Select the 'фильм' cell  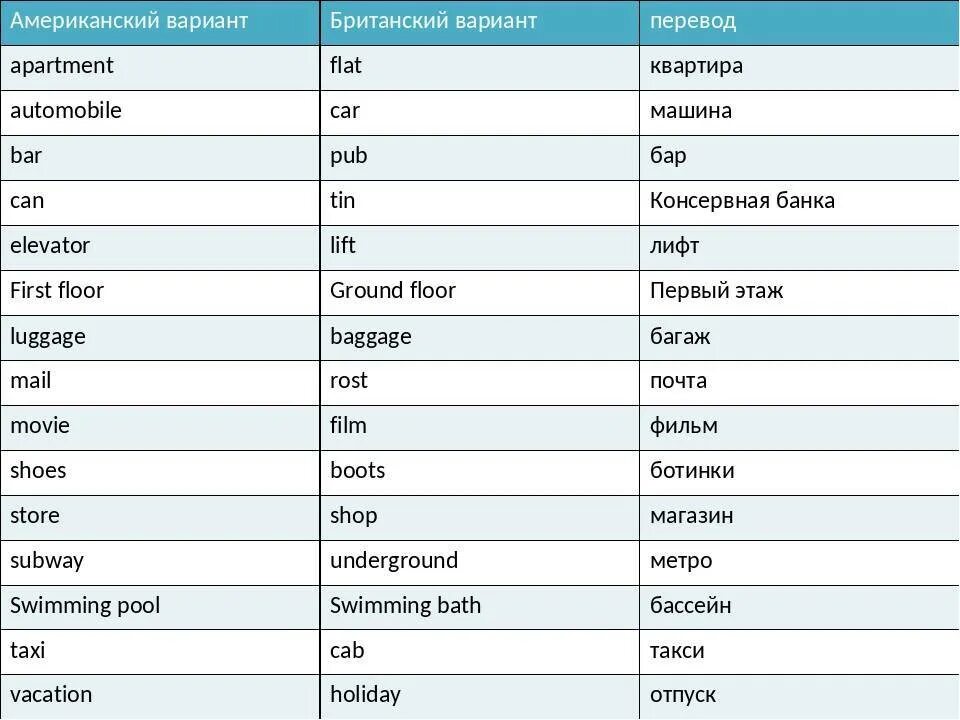click(800, 428)
